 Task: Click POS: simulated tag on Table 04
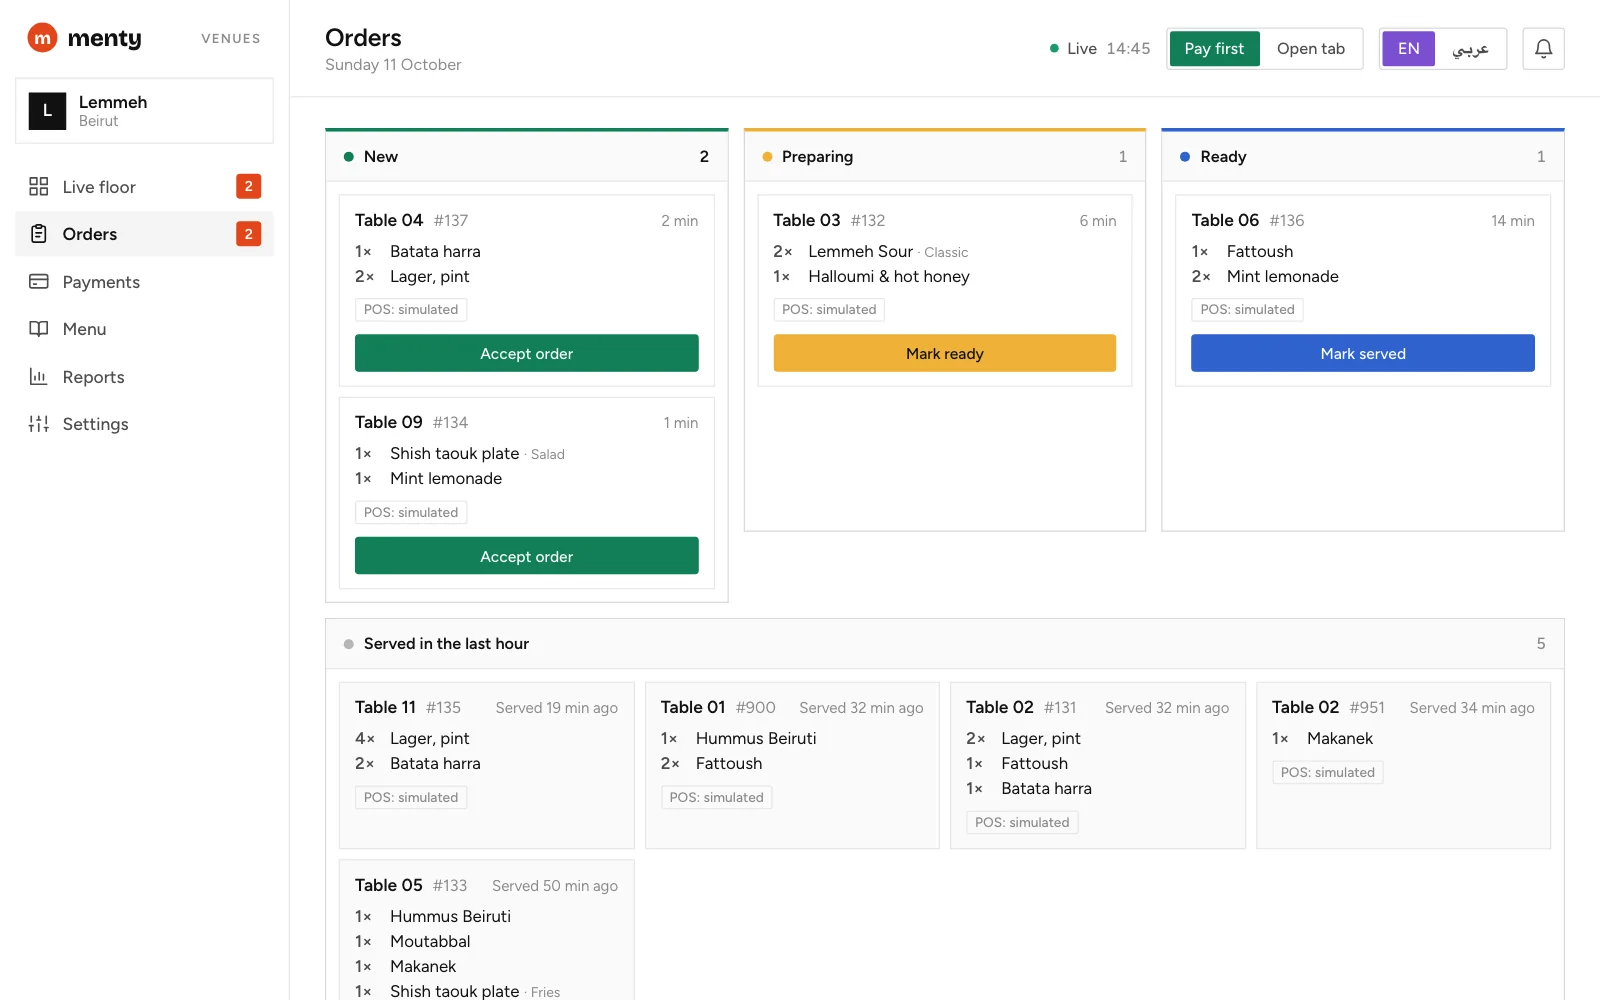click(411, 310)
